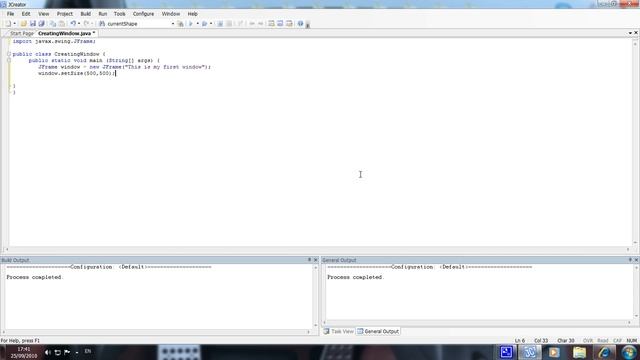Pin the Build Output panel
The height and width of the screenshot is (360, 640).
pyautogui.click(x=309, y=260)
